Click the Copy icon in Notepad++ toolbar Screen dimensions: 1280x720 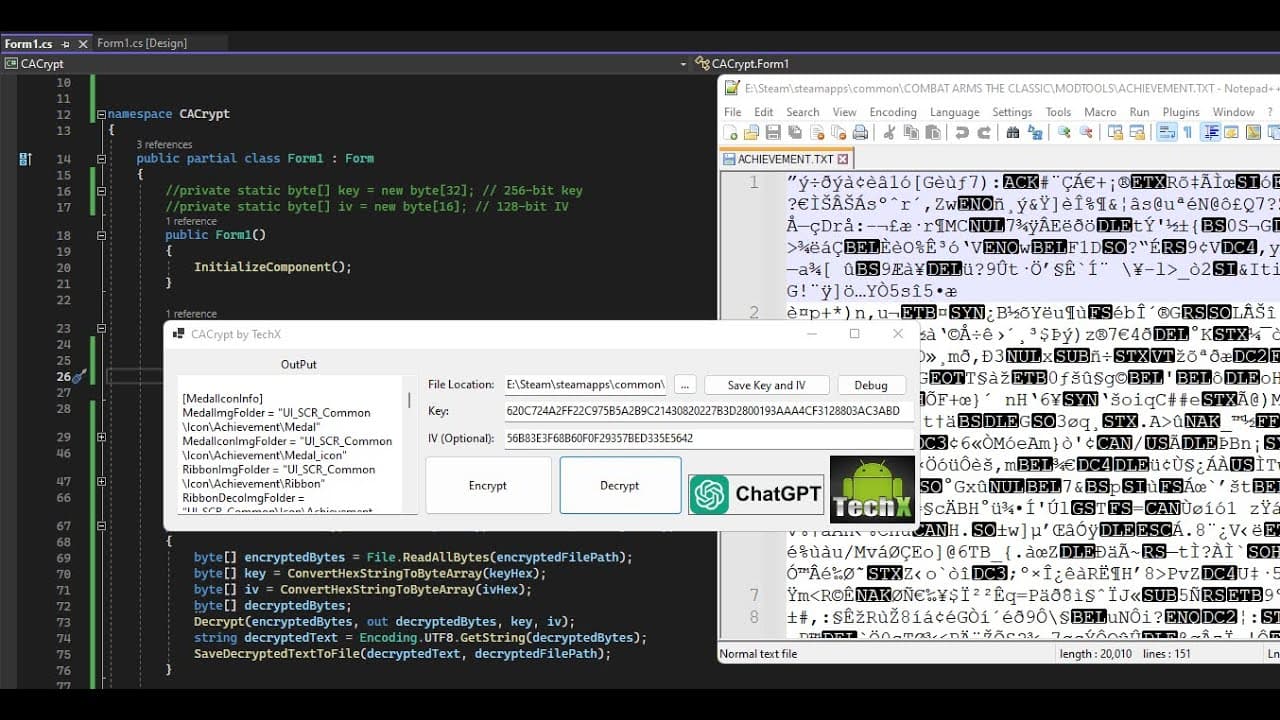[910, 133]
